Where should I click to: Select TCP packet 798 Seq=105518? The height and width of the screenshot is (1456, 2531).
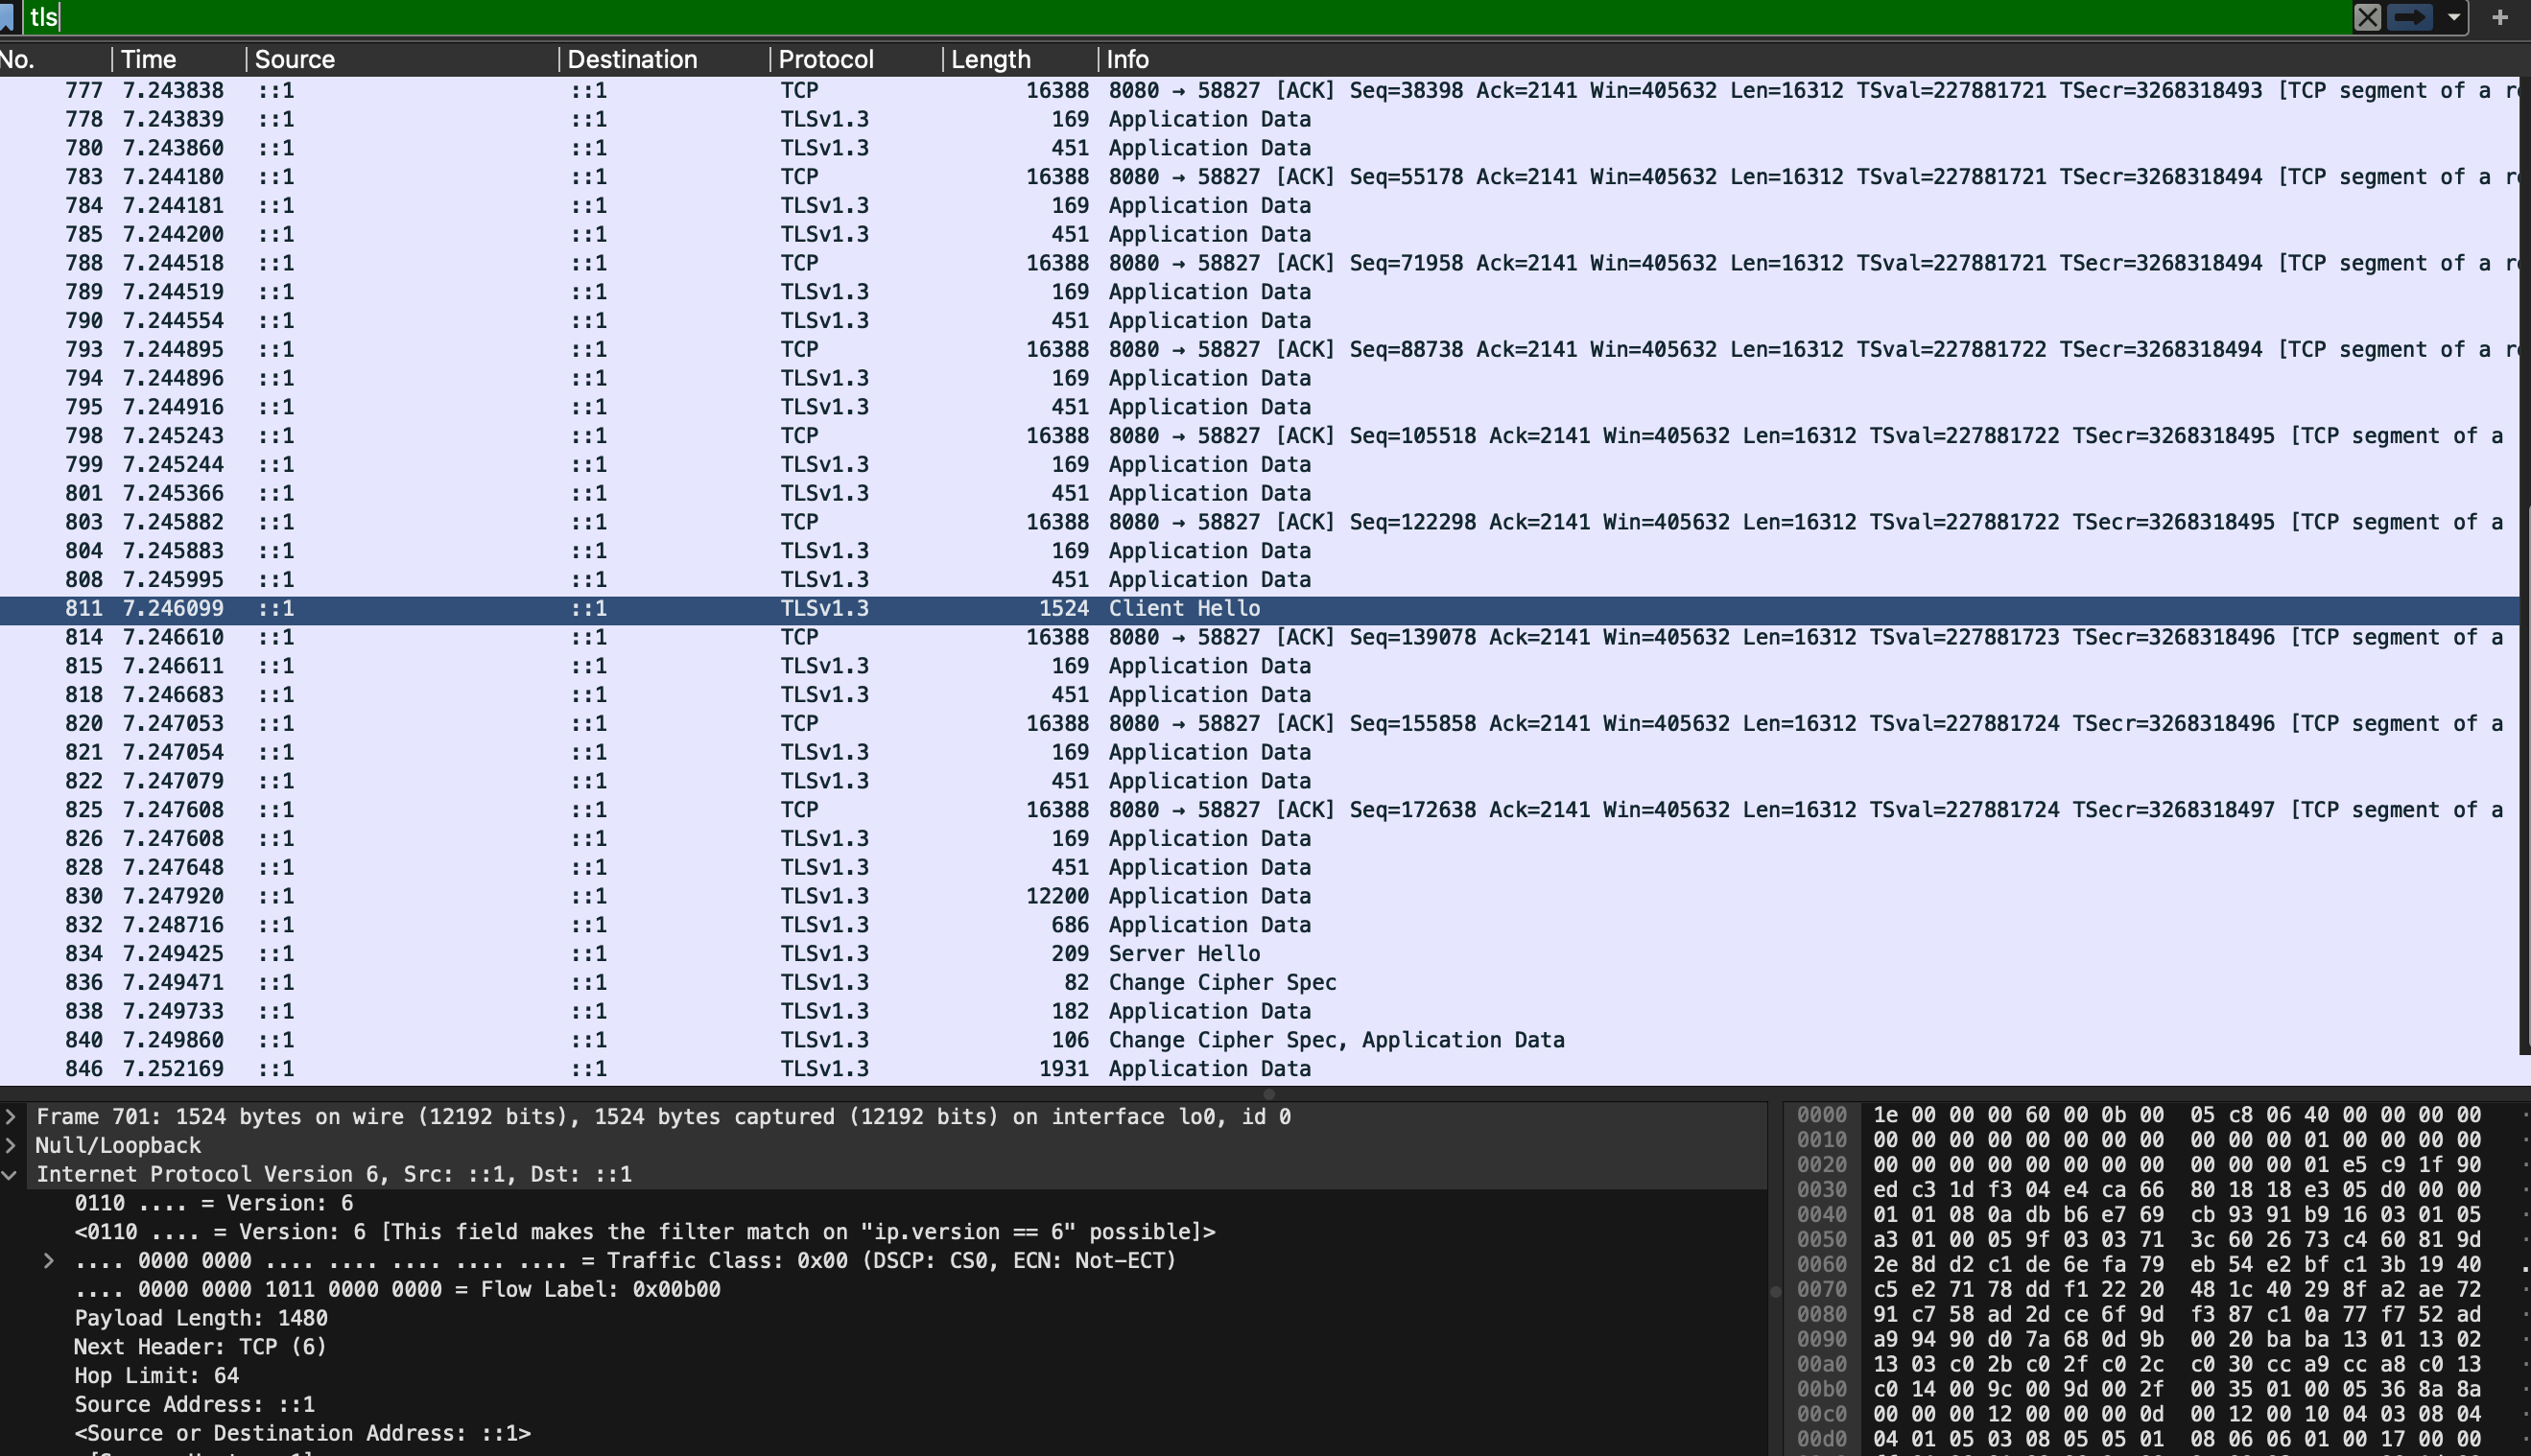[1260, 436]
